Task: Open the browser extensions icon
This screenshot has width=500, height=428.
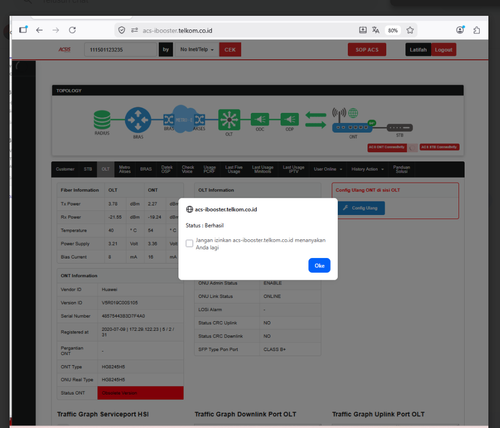Action: [x=477, y=30]
